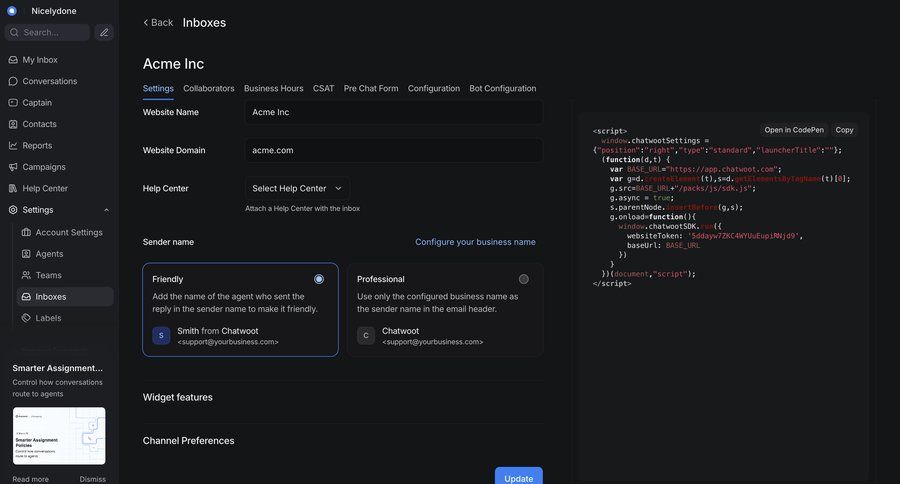Click the Conversations chat bubble icon
The width and height of the screenshot is (900, 484).
pyautogui.click(x=13, y=81)
